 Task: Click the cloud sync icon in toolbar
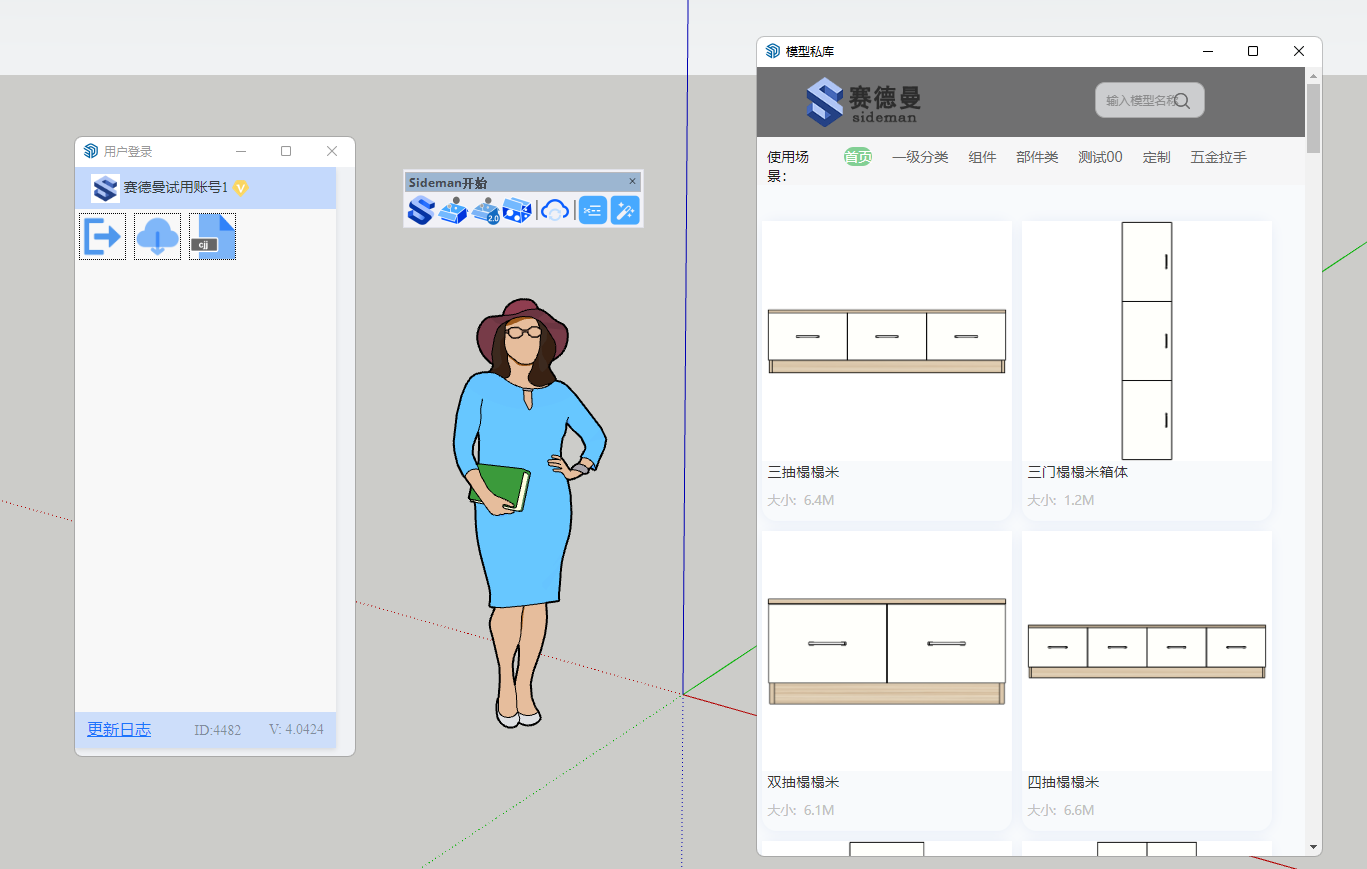(555, 211)
